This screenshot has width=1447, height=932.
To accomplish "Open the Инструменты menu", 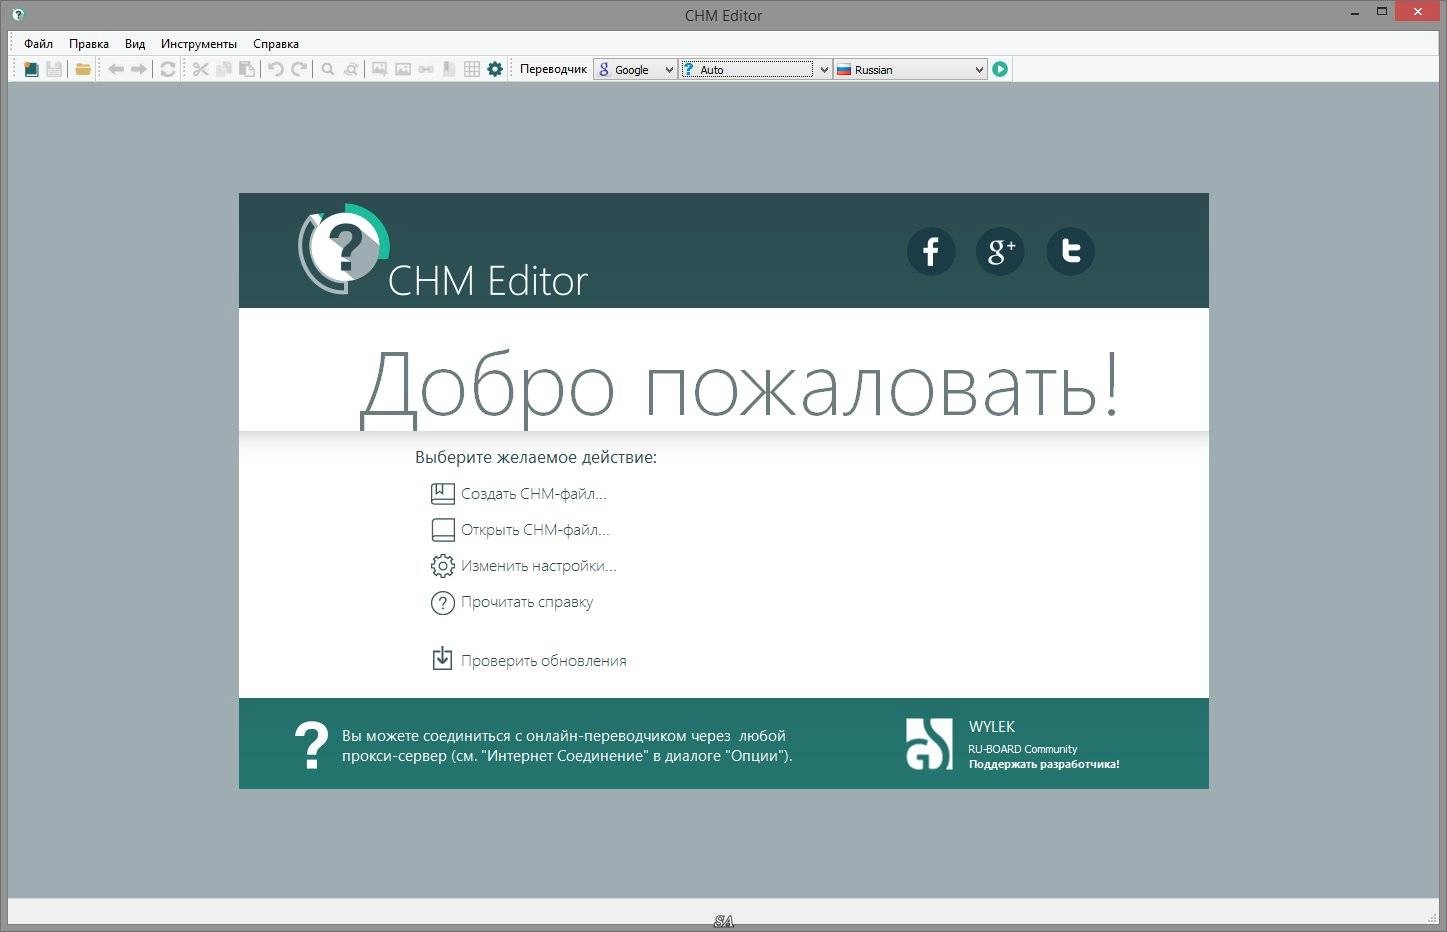I will tap(199, 44).
